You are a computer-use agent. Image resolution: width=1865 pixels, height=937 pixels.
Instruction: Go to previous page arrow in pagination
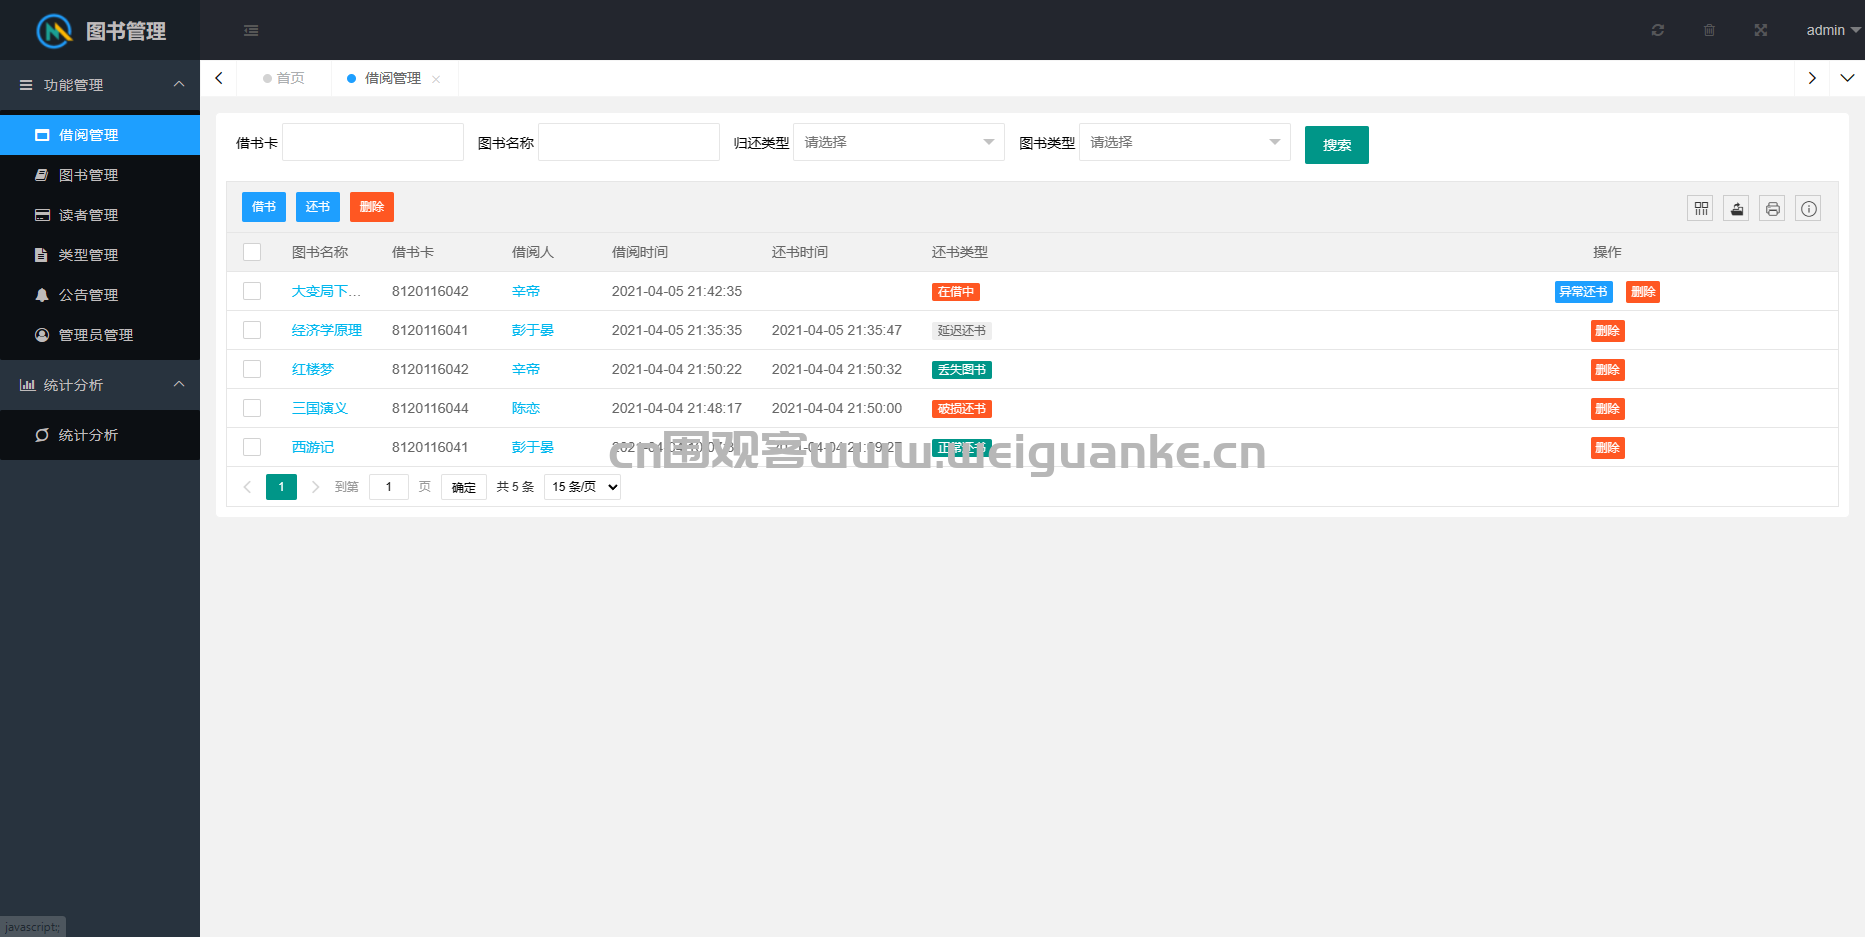pyautogui.click(x=247, y=487)
